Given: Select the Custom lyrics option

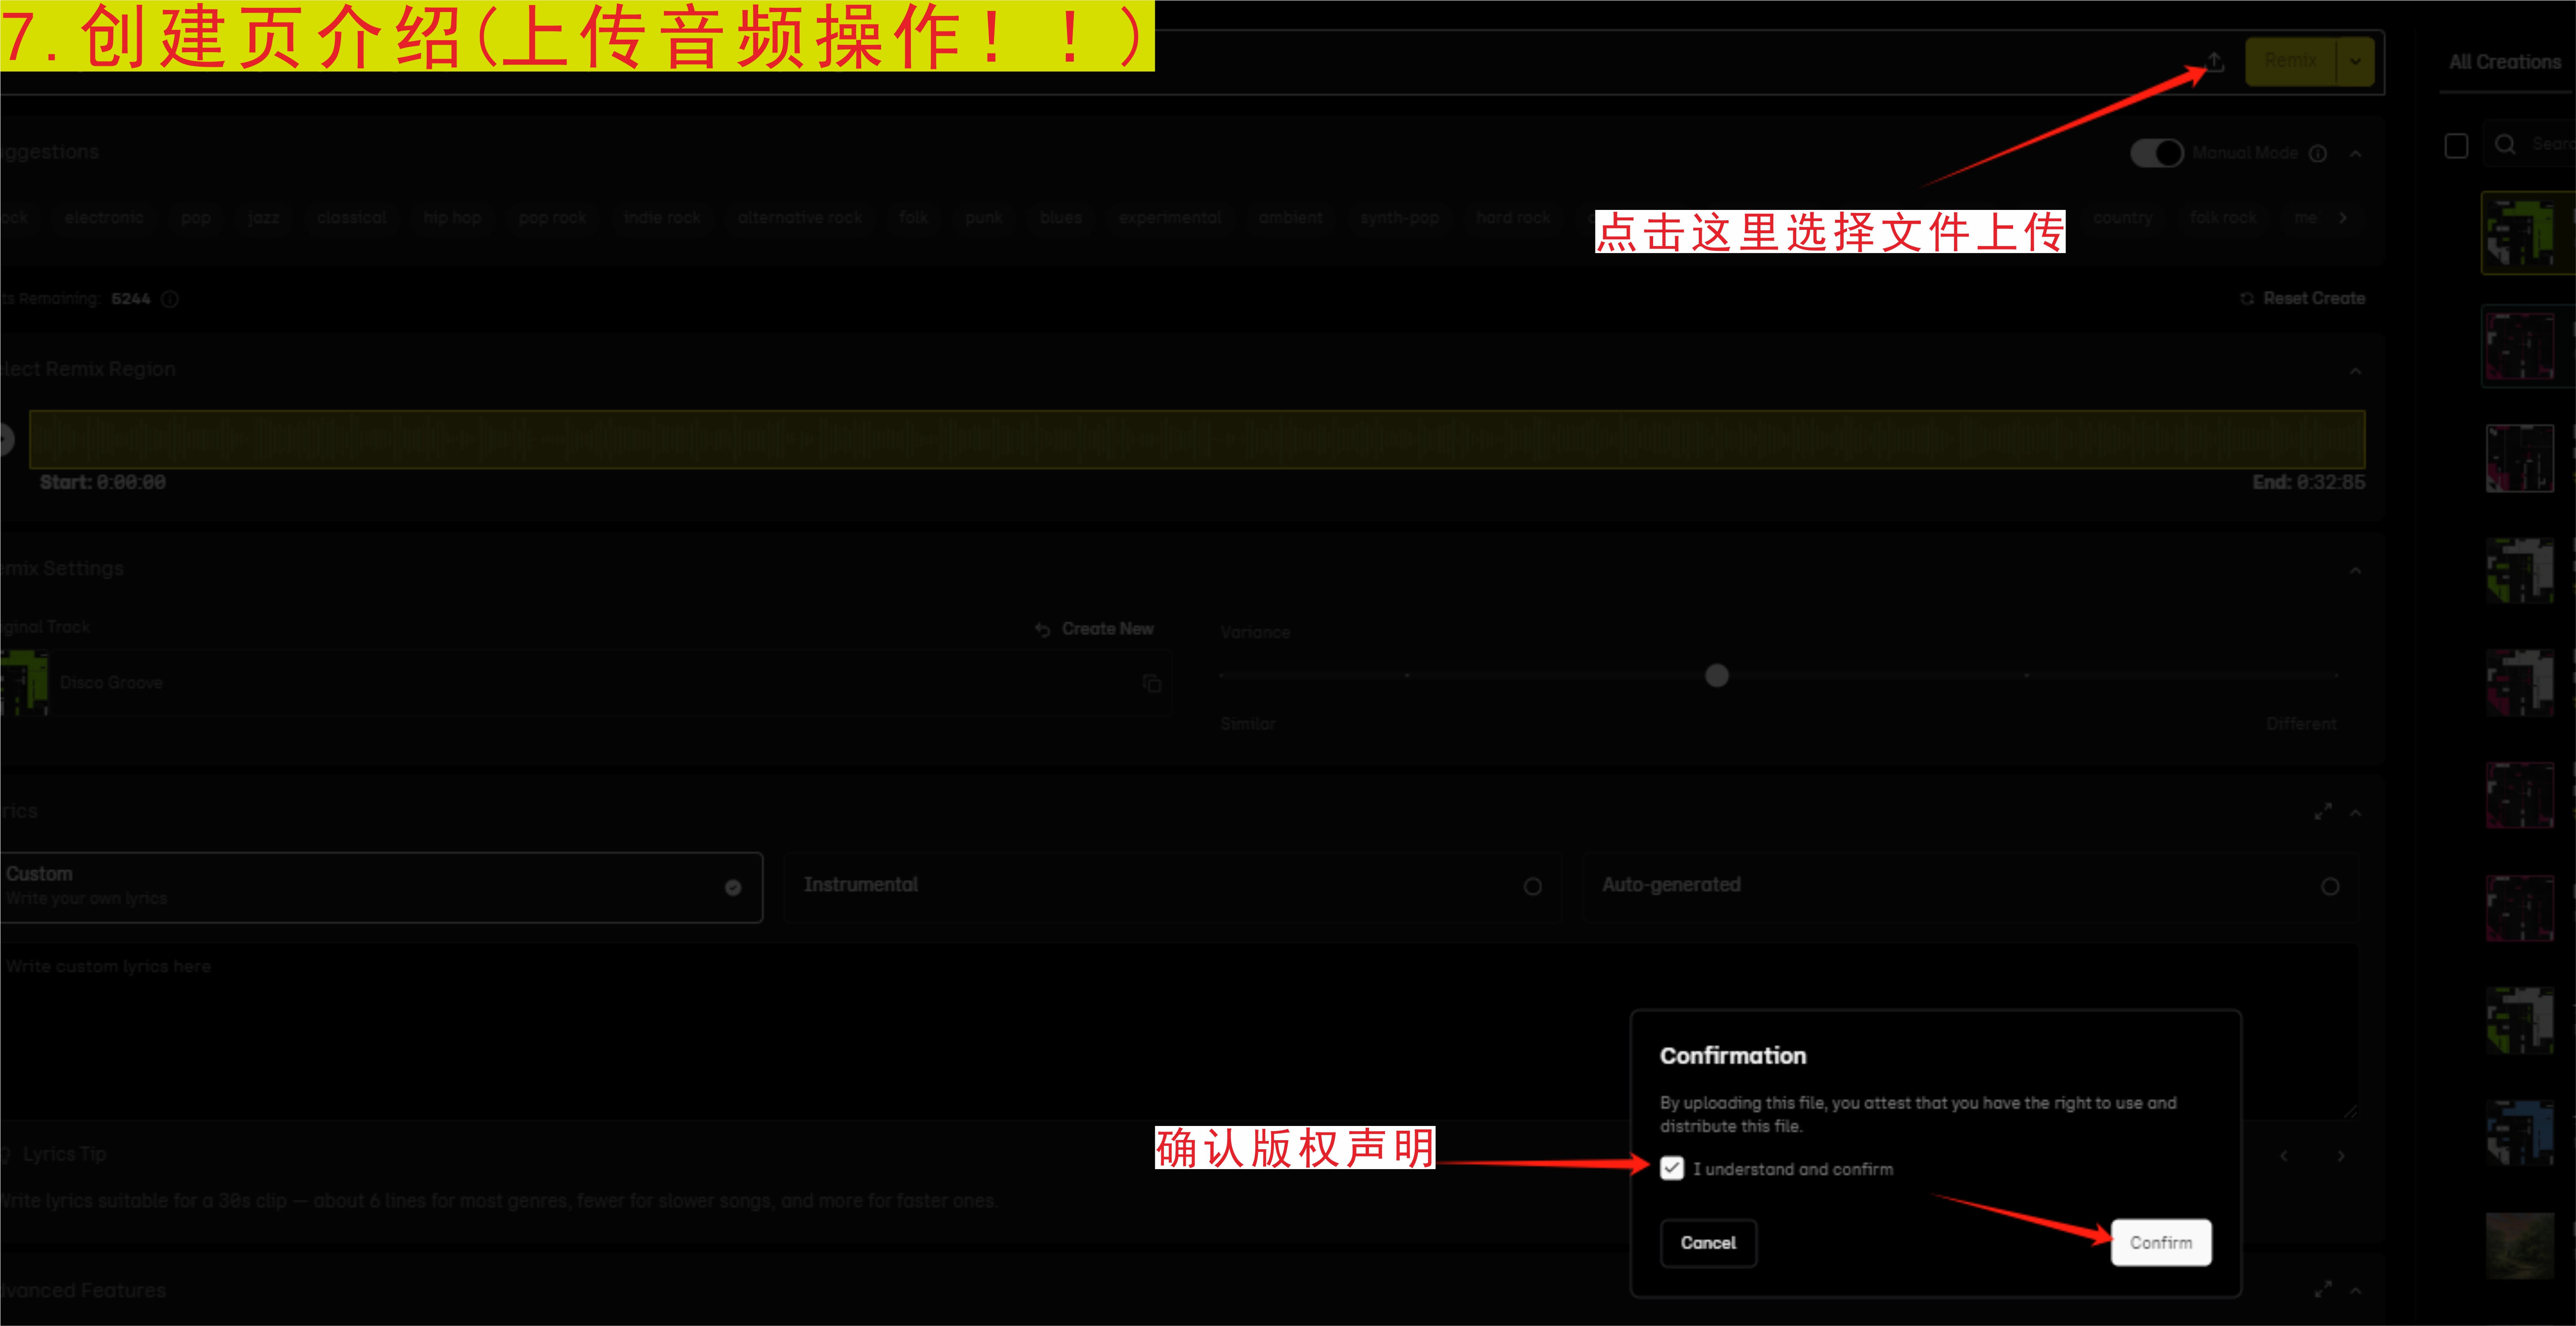Looking at the screenshot, I should 381,887.
